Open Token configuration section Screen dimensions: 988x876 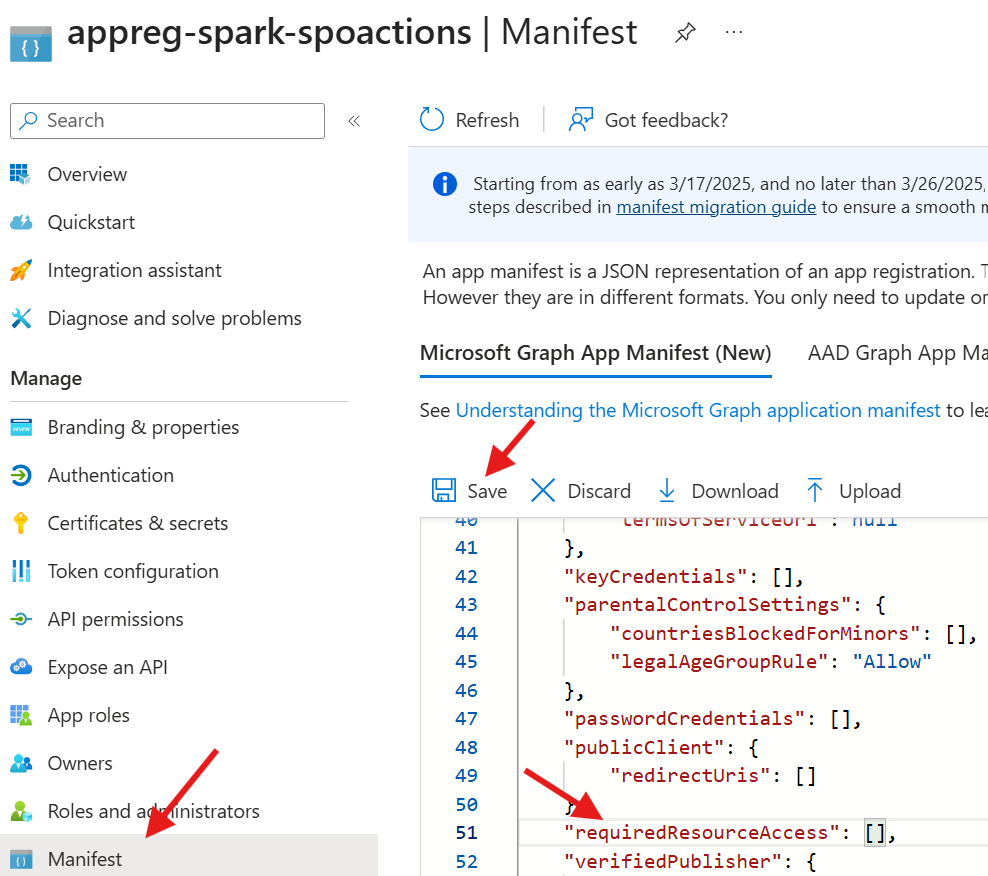(132, 571)
